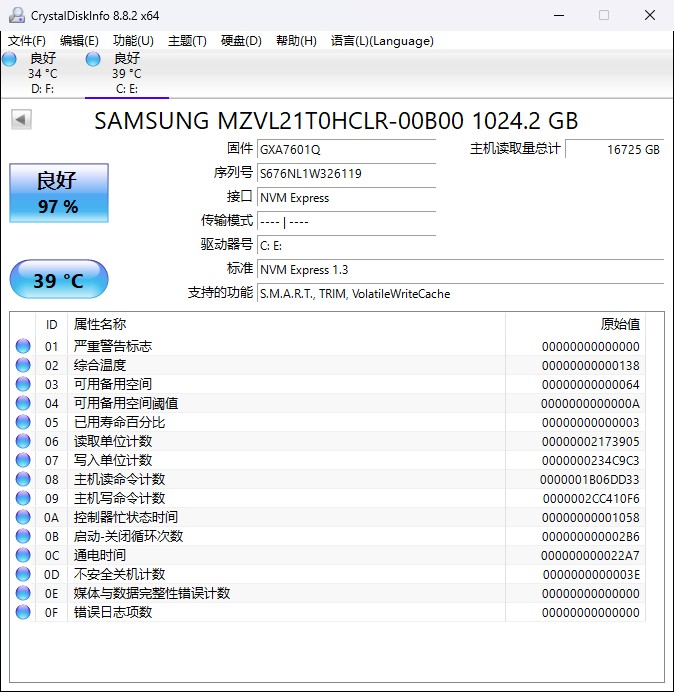Click status orb for attribute 0D 不安全关机计数

23,574
